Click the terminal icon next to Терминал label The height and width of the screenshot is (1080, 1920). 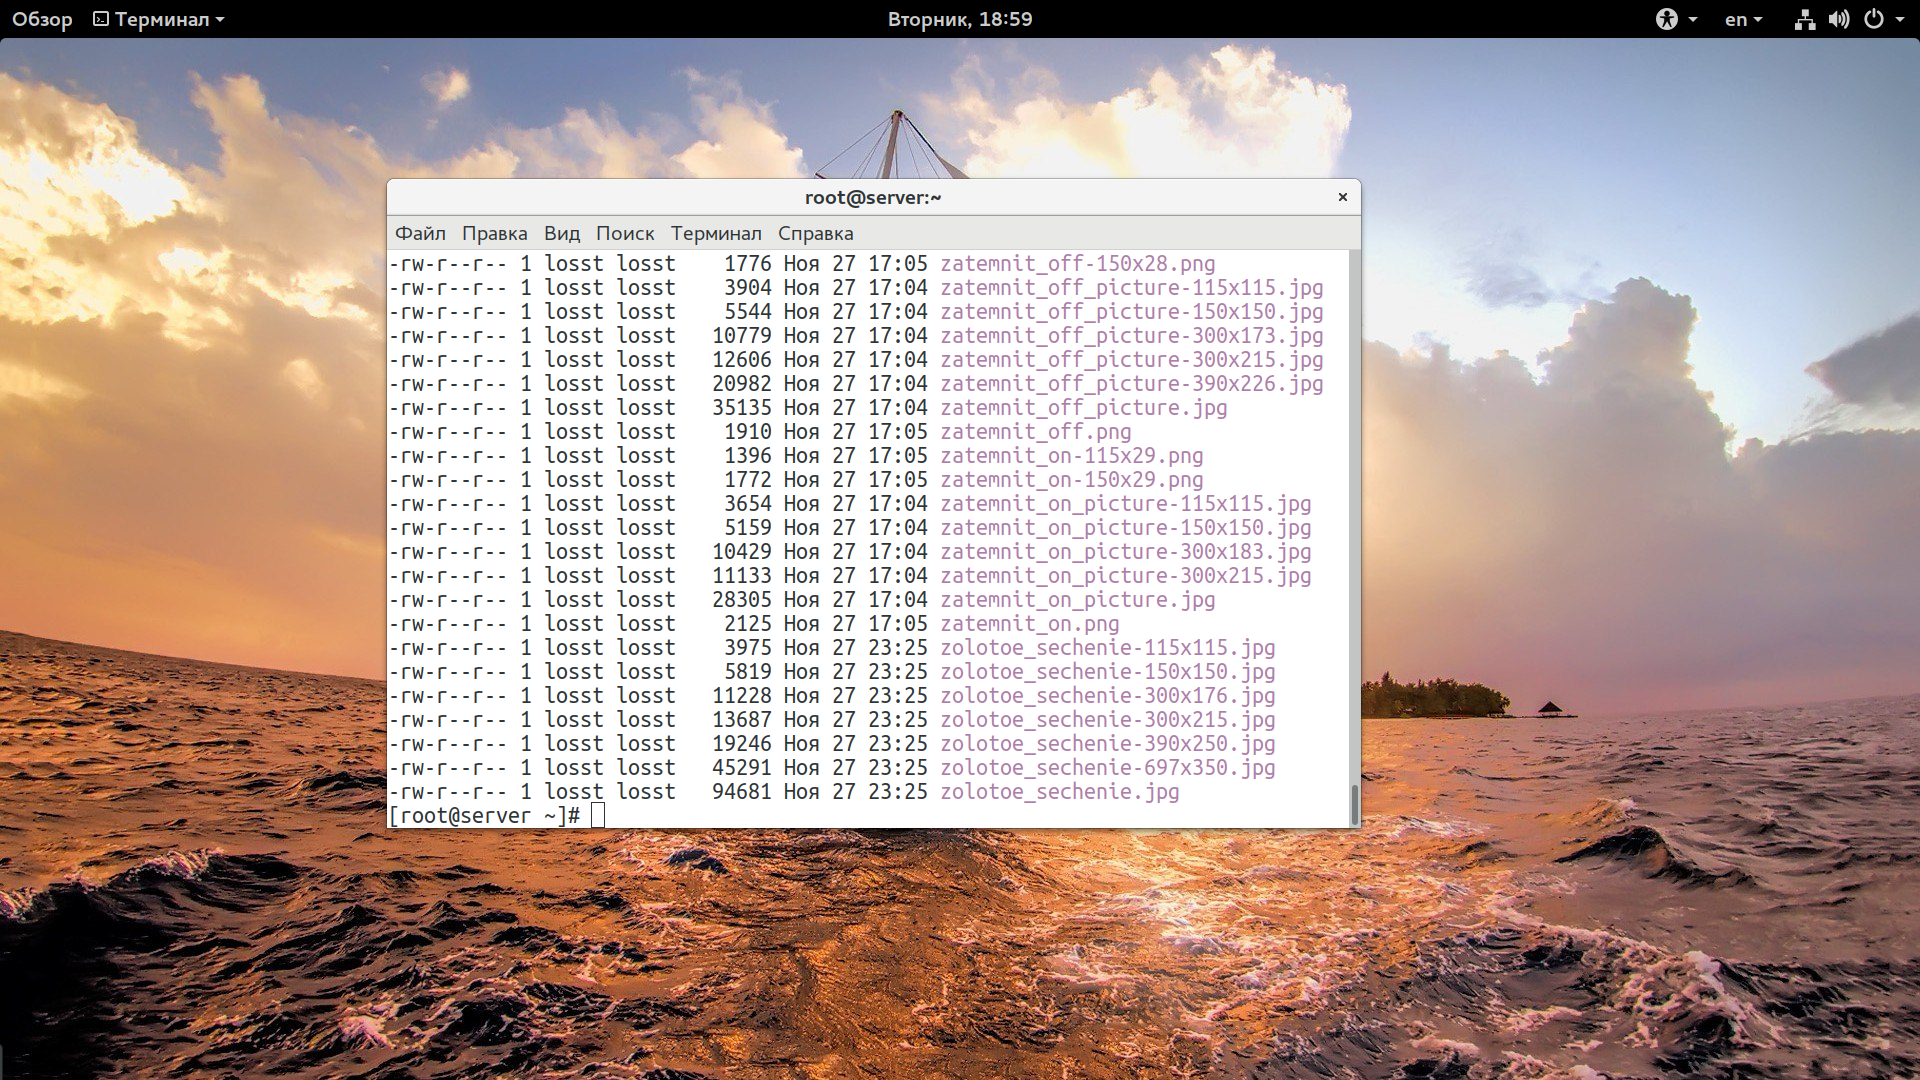101,19
